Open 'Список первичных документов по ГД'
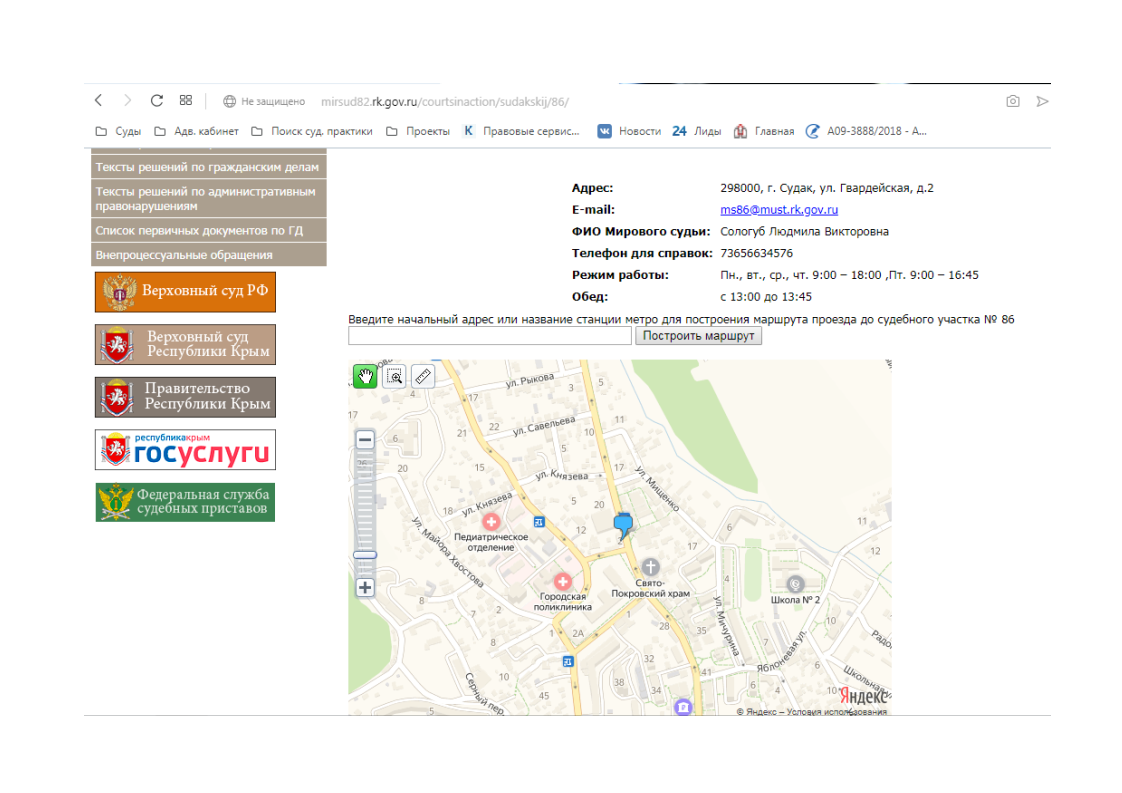This screenshot has width=1122, height=793. [x=209, y=230]
